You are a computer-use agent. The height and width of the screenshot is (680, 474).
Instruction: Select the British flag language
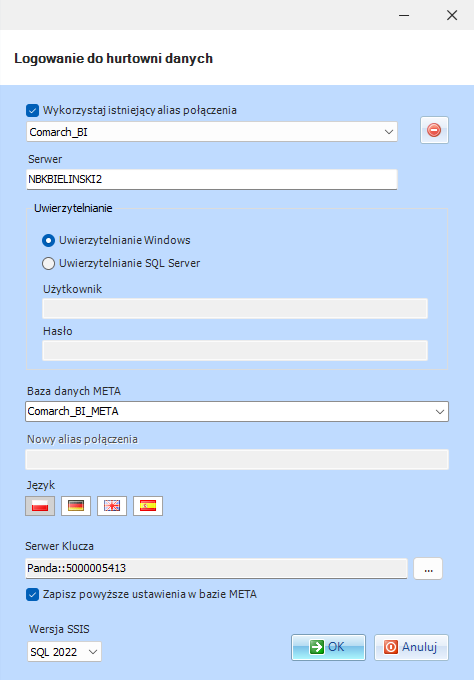point(112,506)
